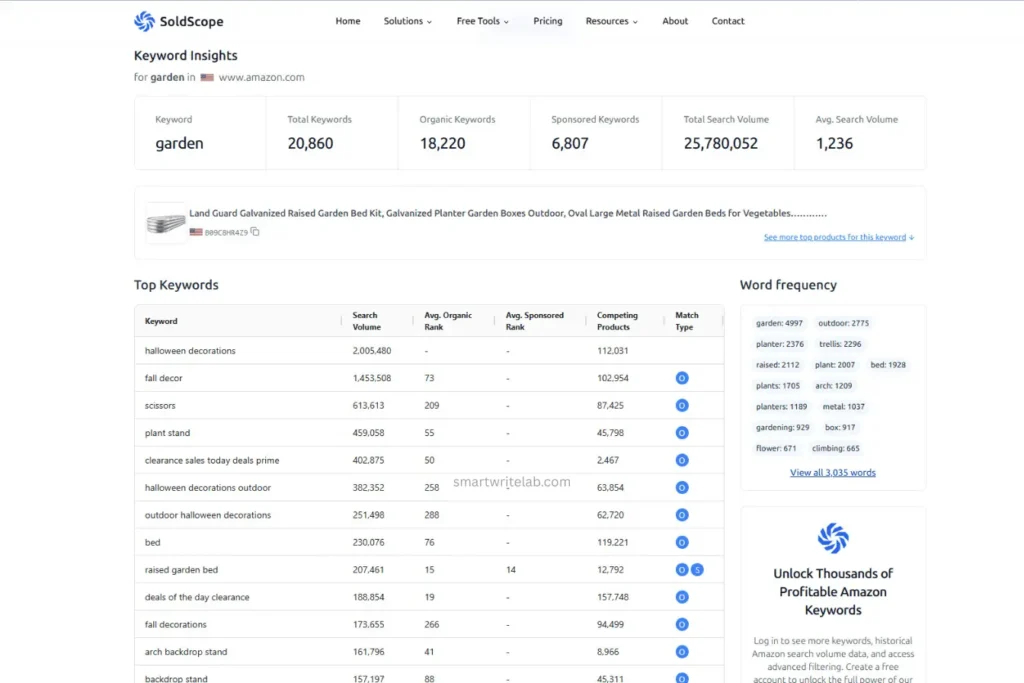Click the organic match badge for fall decor
Image resolution: width=1024 pixels, height=683 pixels.
682,378
